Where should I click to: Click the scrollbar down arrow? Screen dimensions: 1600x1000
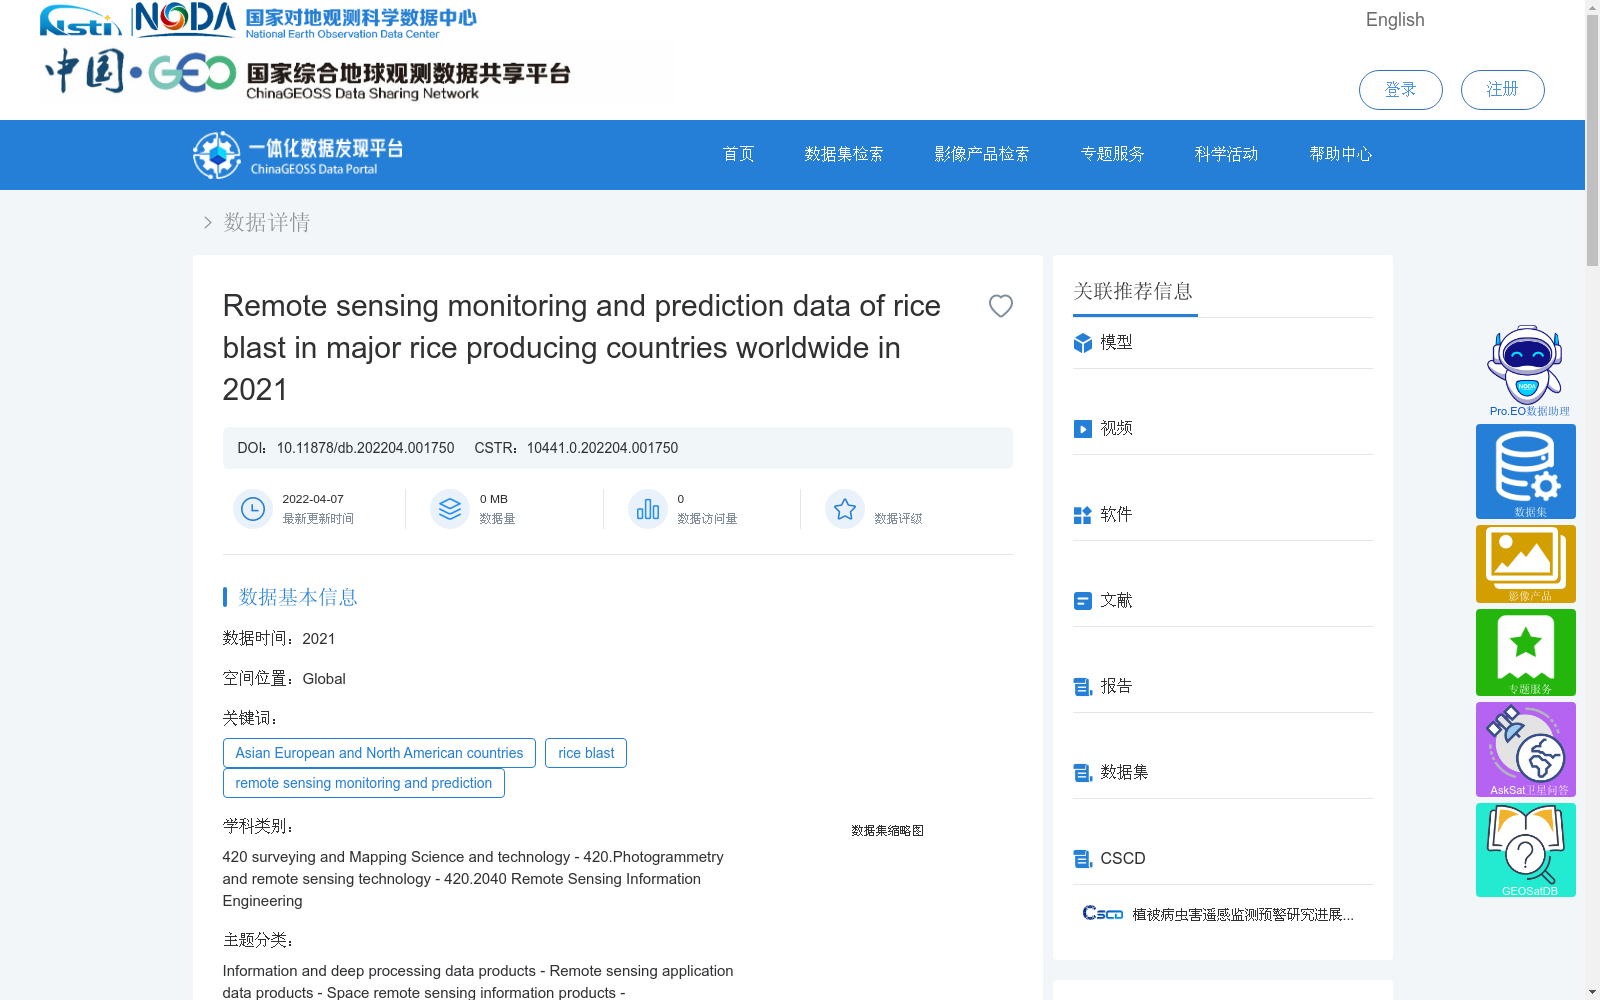pyautogui.click(x=1592, y=992)
